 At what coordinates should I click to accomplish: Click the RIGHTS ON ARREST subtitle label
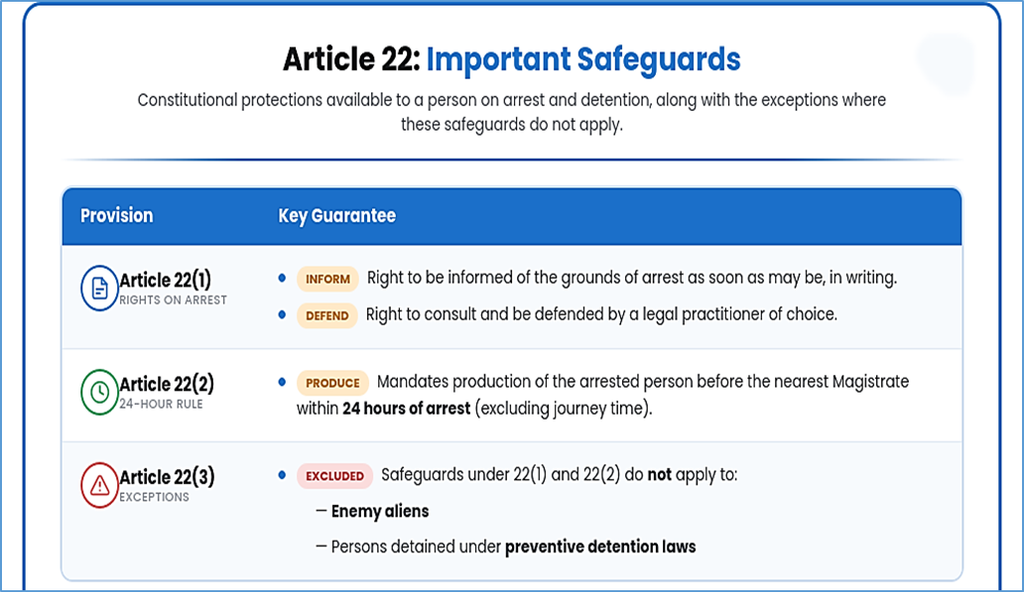click(x=173, y=300)
